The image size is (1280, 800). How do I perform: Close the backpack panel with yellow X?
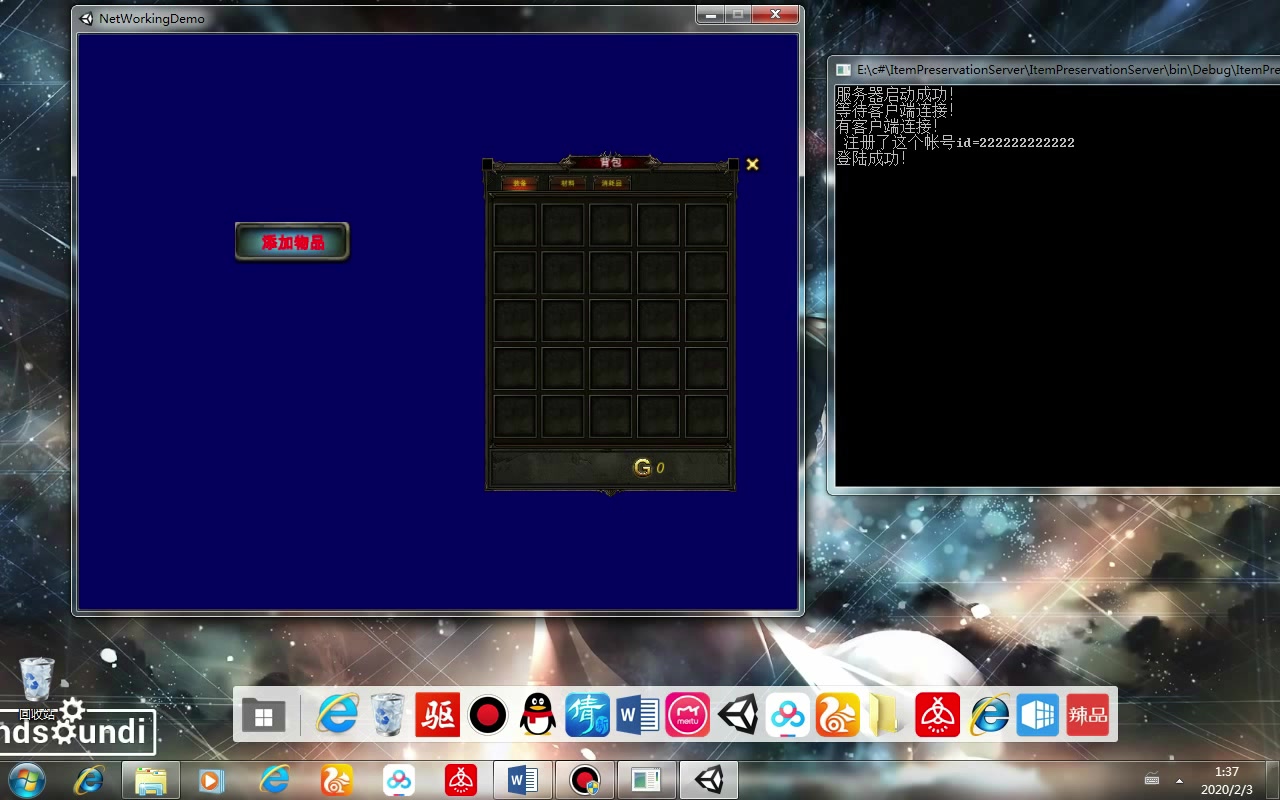pos(752,164)
